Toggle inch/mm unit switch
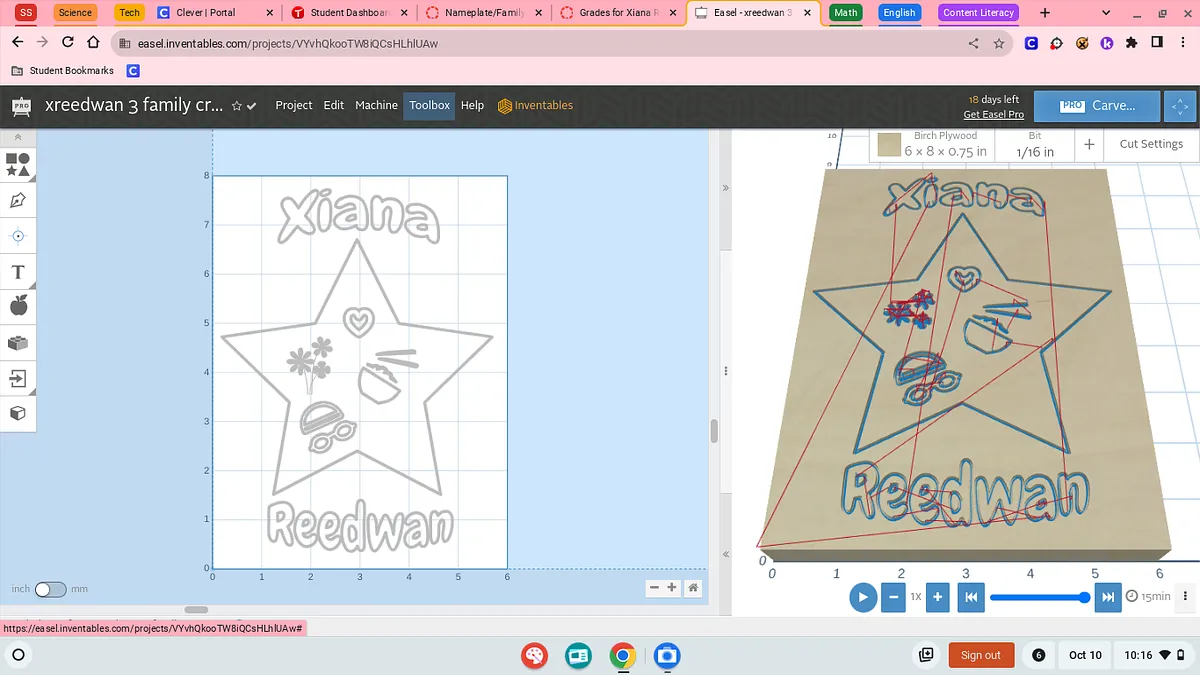The image size is (1200, 675). [x=50, y=589]
